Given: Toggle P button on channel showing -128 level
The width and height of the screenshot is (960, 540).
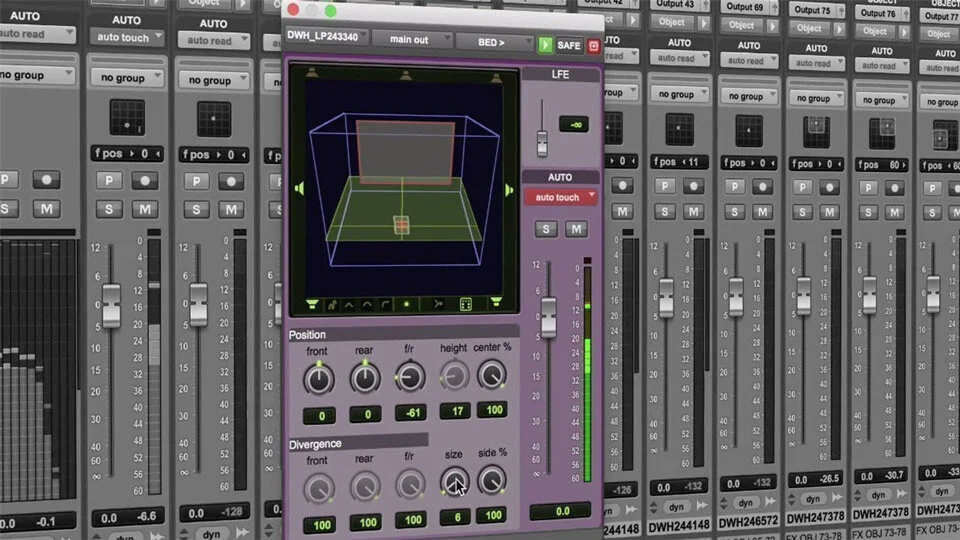Looking at the screenshot, I should [196, 181].
